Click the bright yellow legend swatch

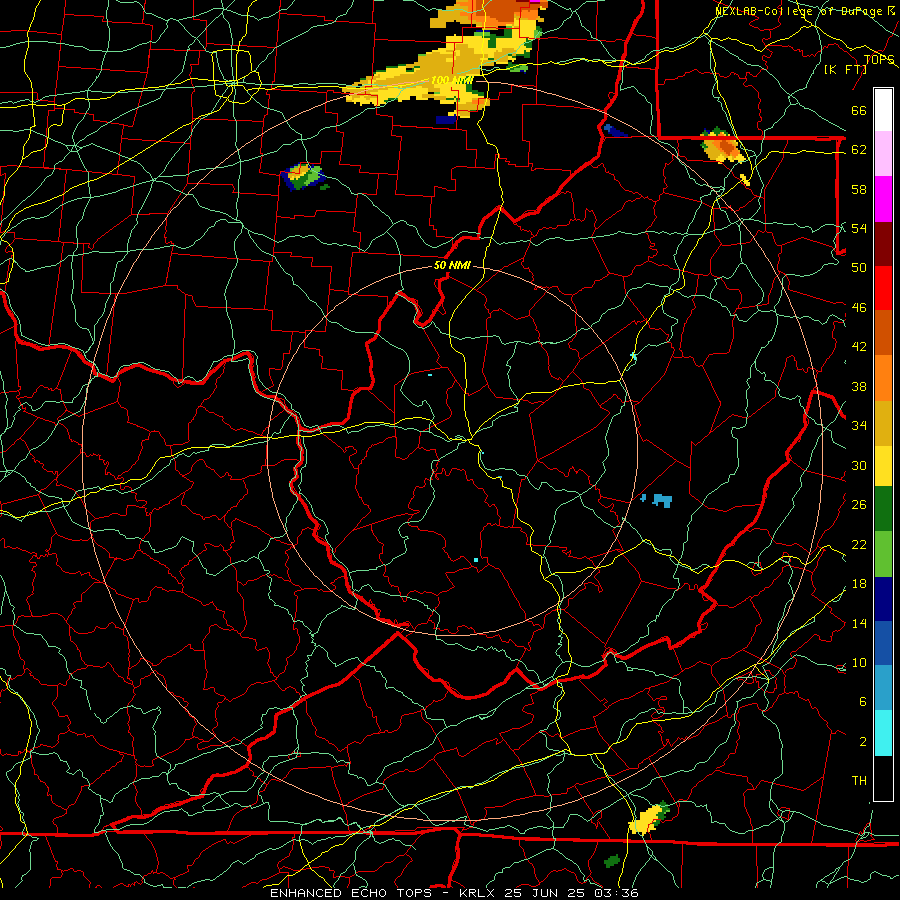click(883, 465)
